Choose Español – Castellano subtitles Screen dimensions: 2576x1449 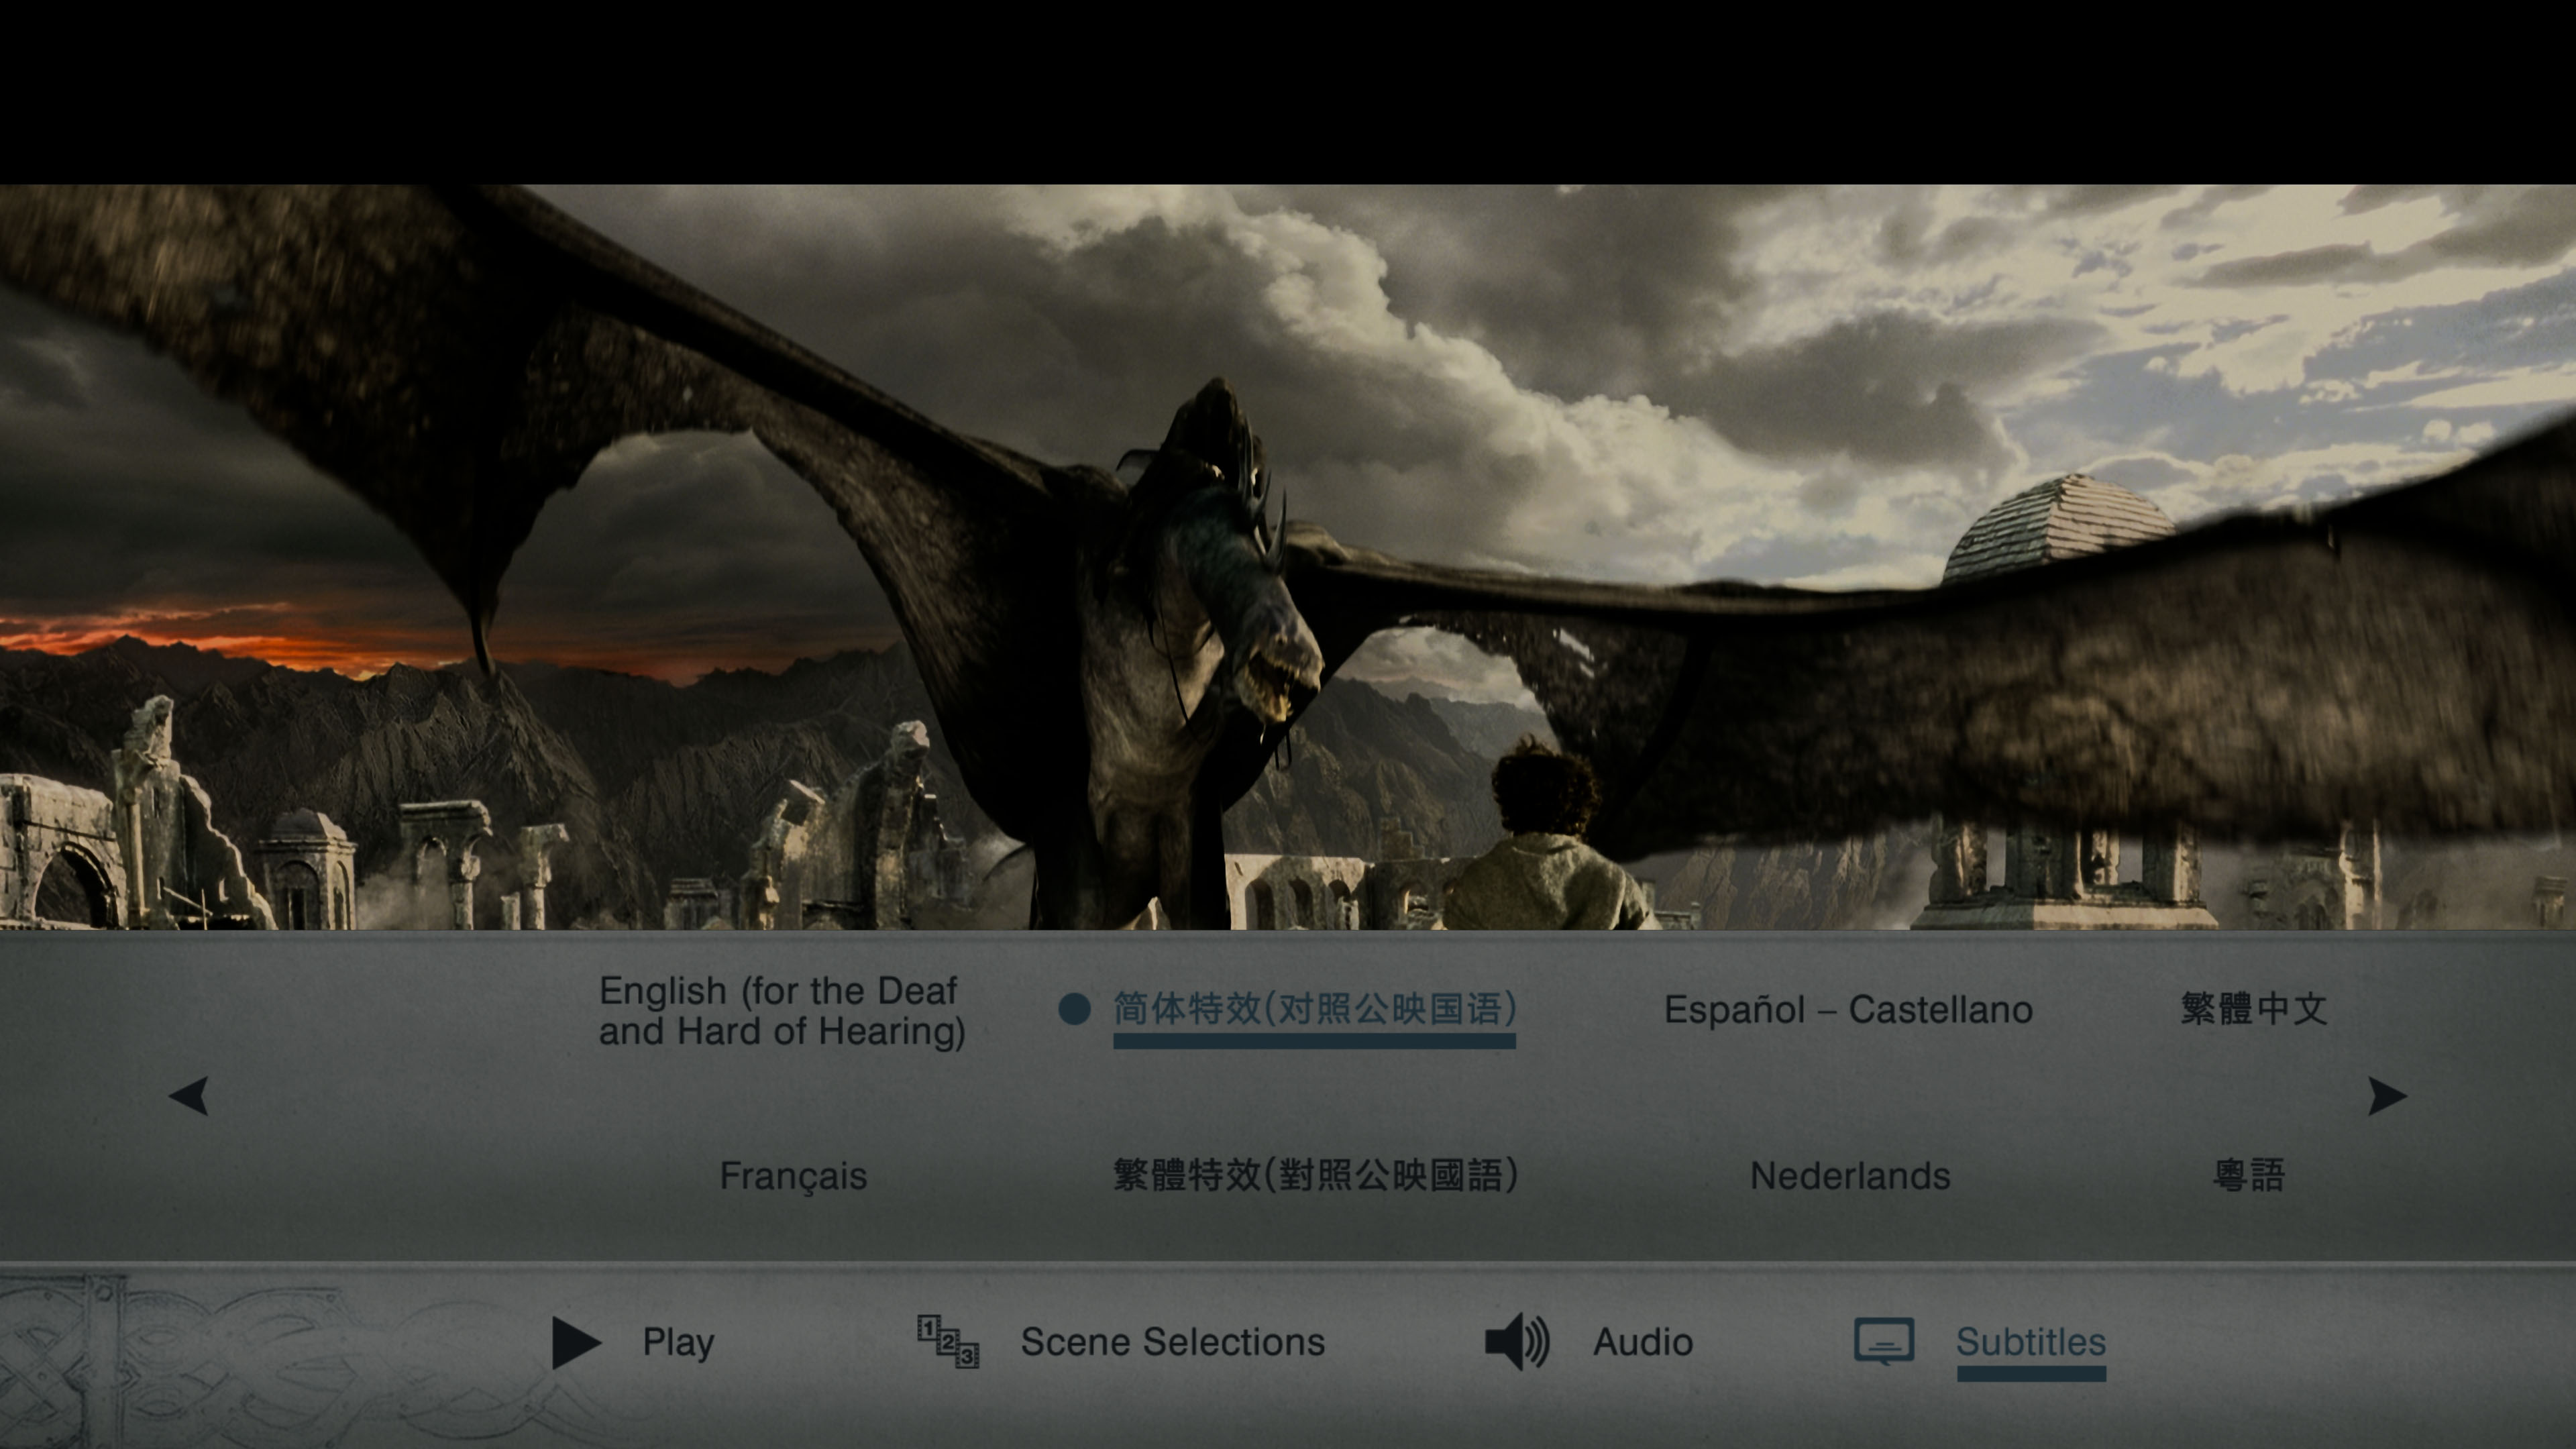coord(1848,1010)
